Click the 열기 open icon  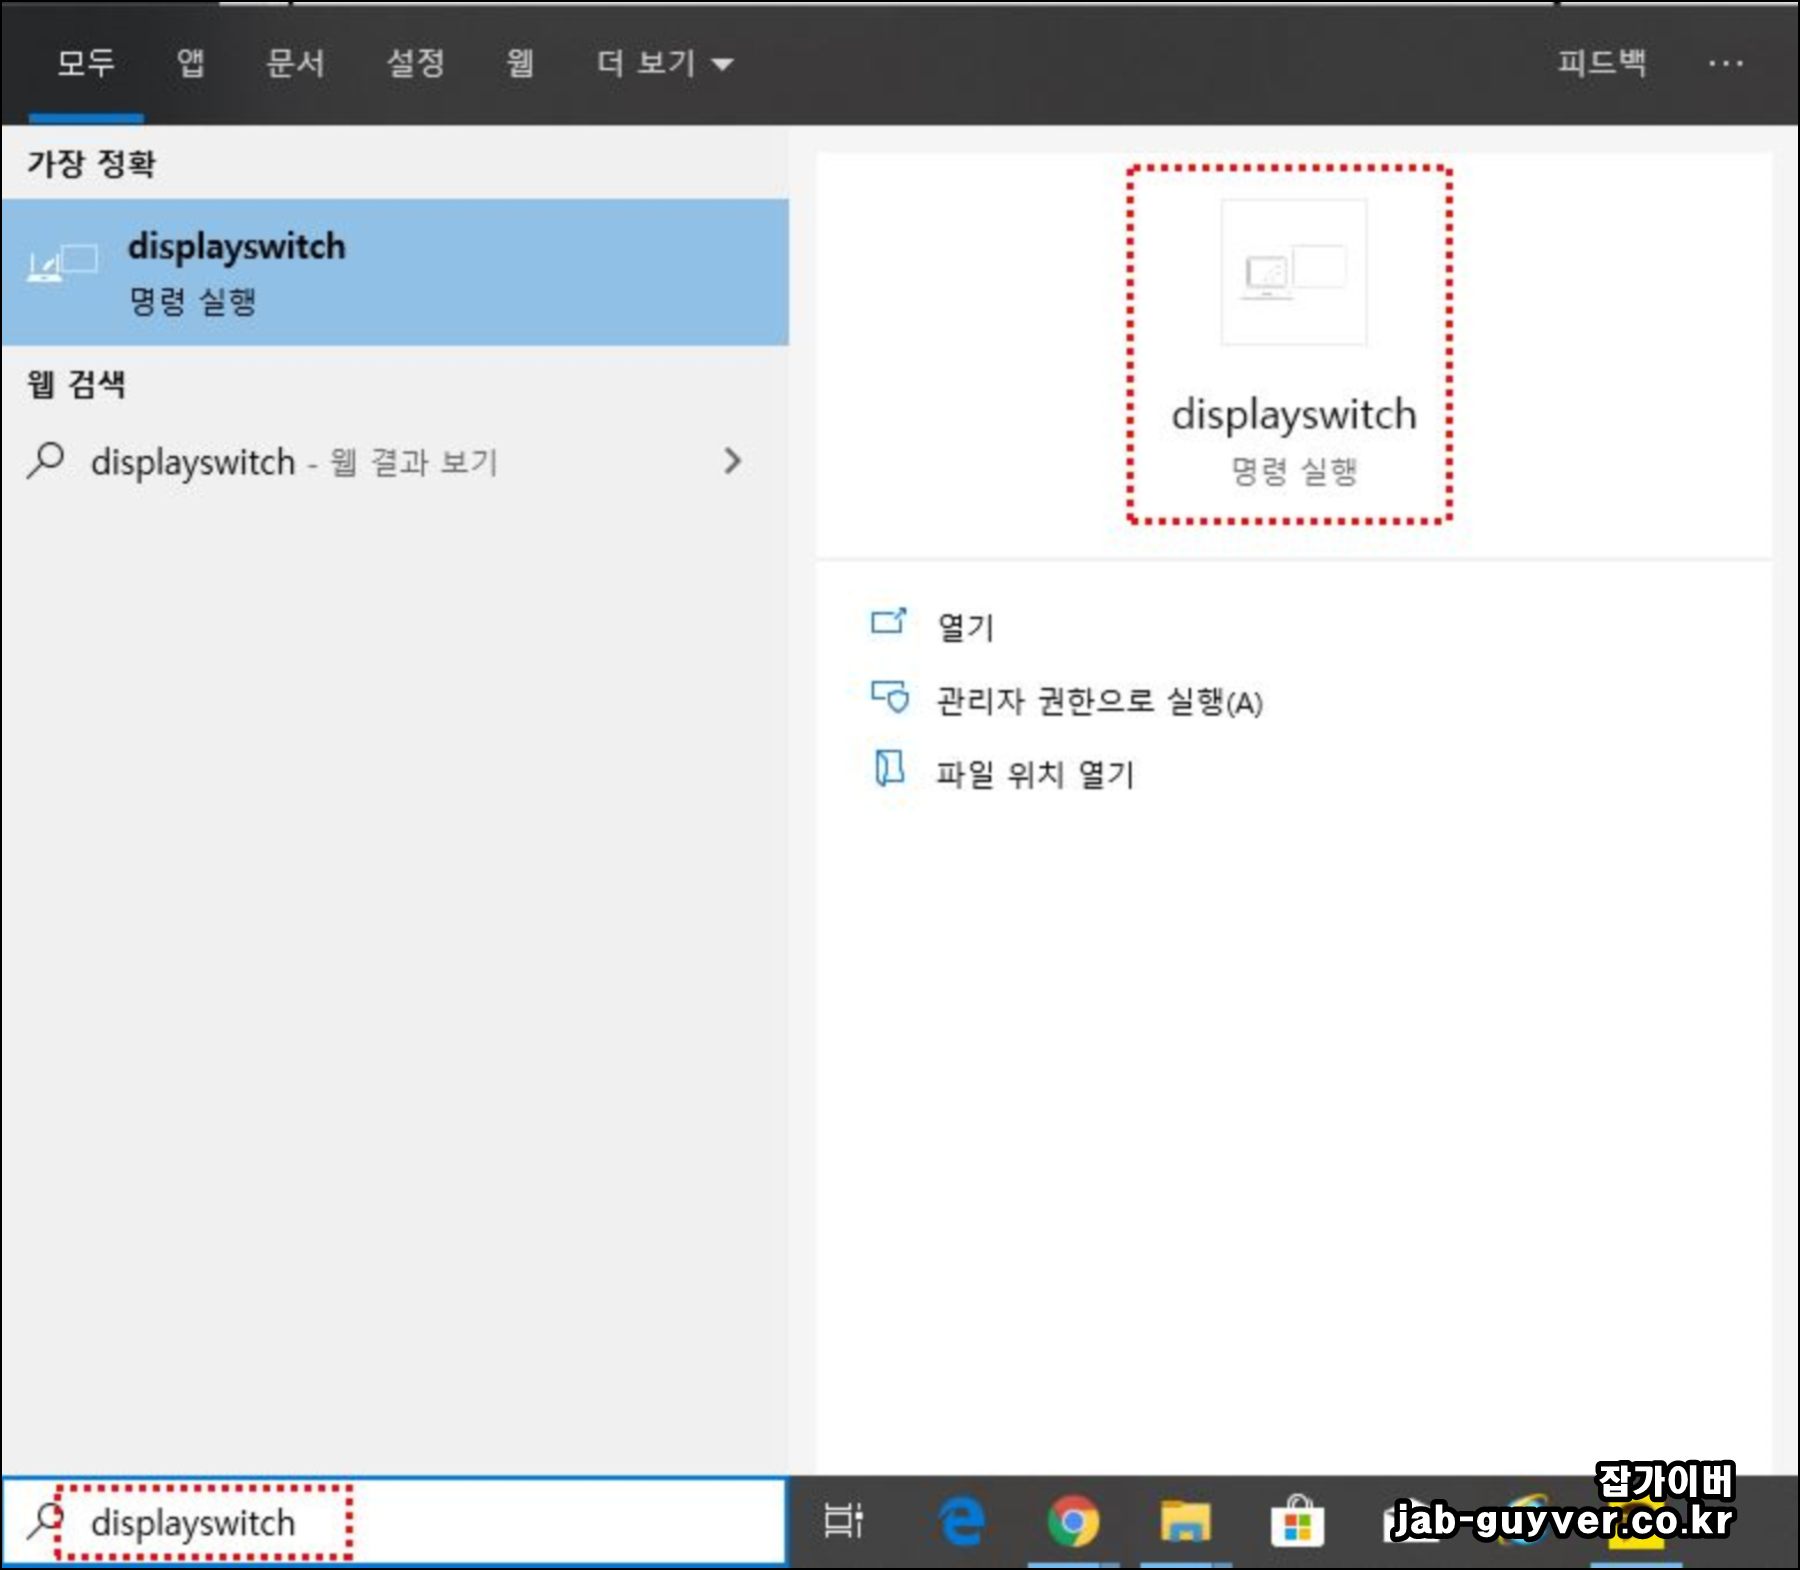[x=889, y=621]
